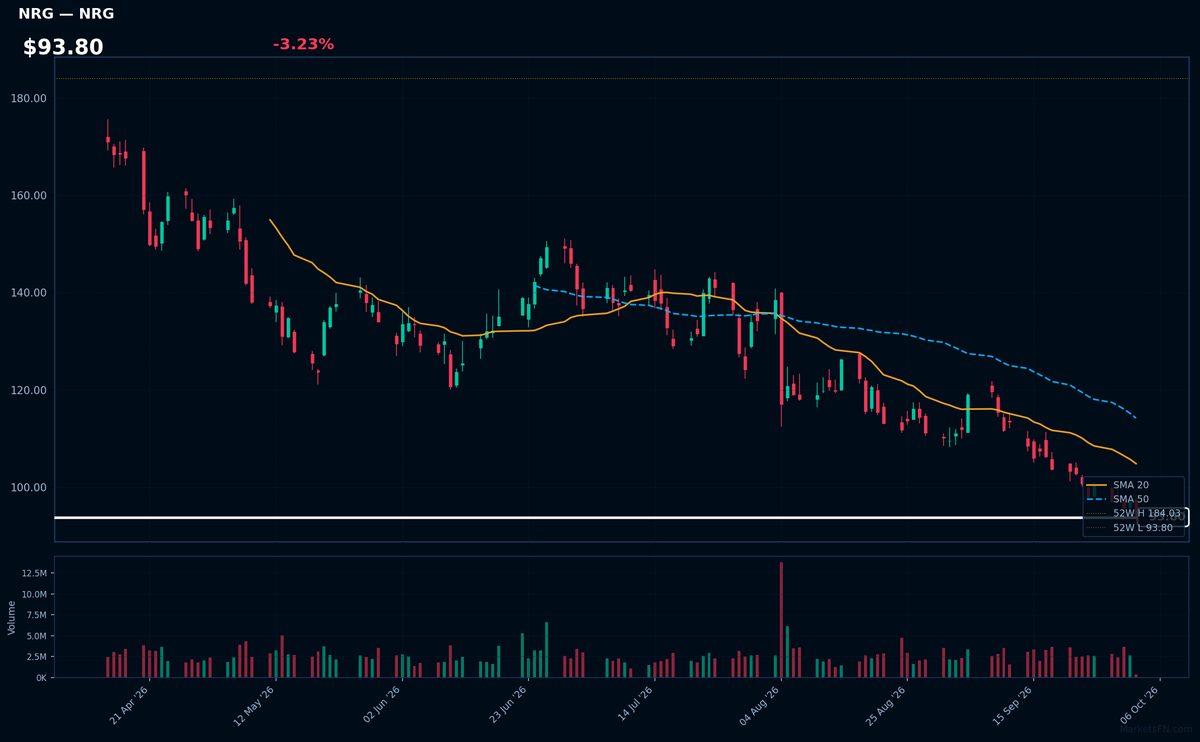The width and height of the screenshot is (1200, 742).
Task: Click the tallest red volume bar
Action: [x=781, y=620]
